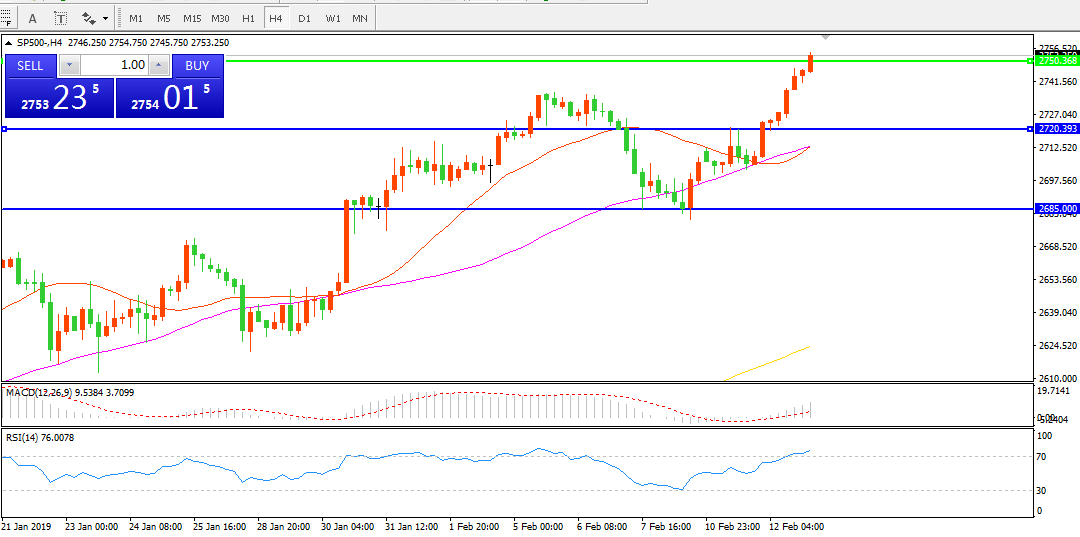The width and height of the screenshot is (1080, 537).
Task: Select the M15 timeframe button
Action: click(192, 18)
